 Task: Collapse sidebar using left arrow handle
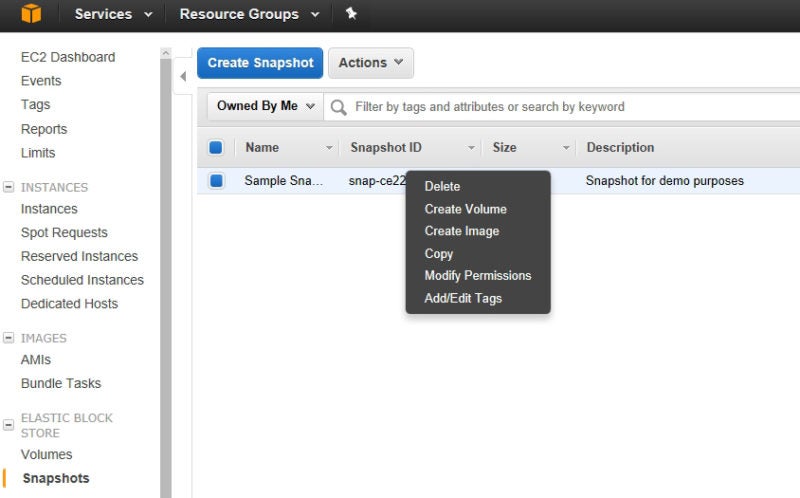coord(183,77)
